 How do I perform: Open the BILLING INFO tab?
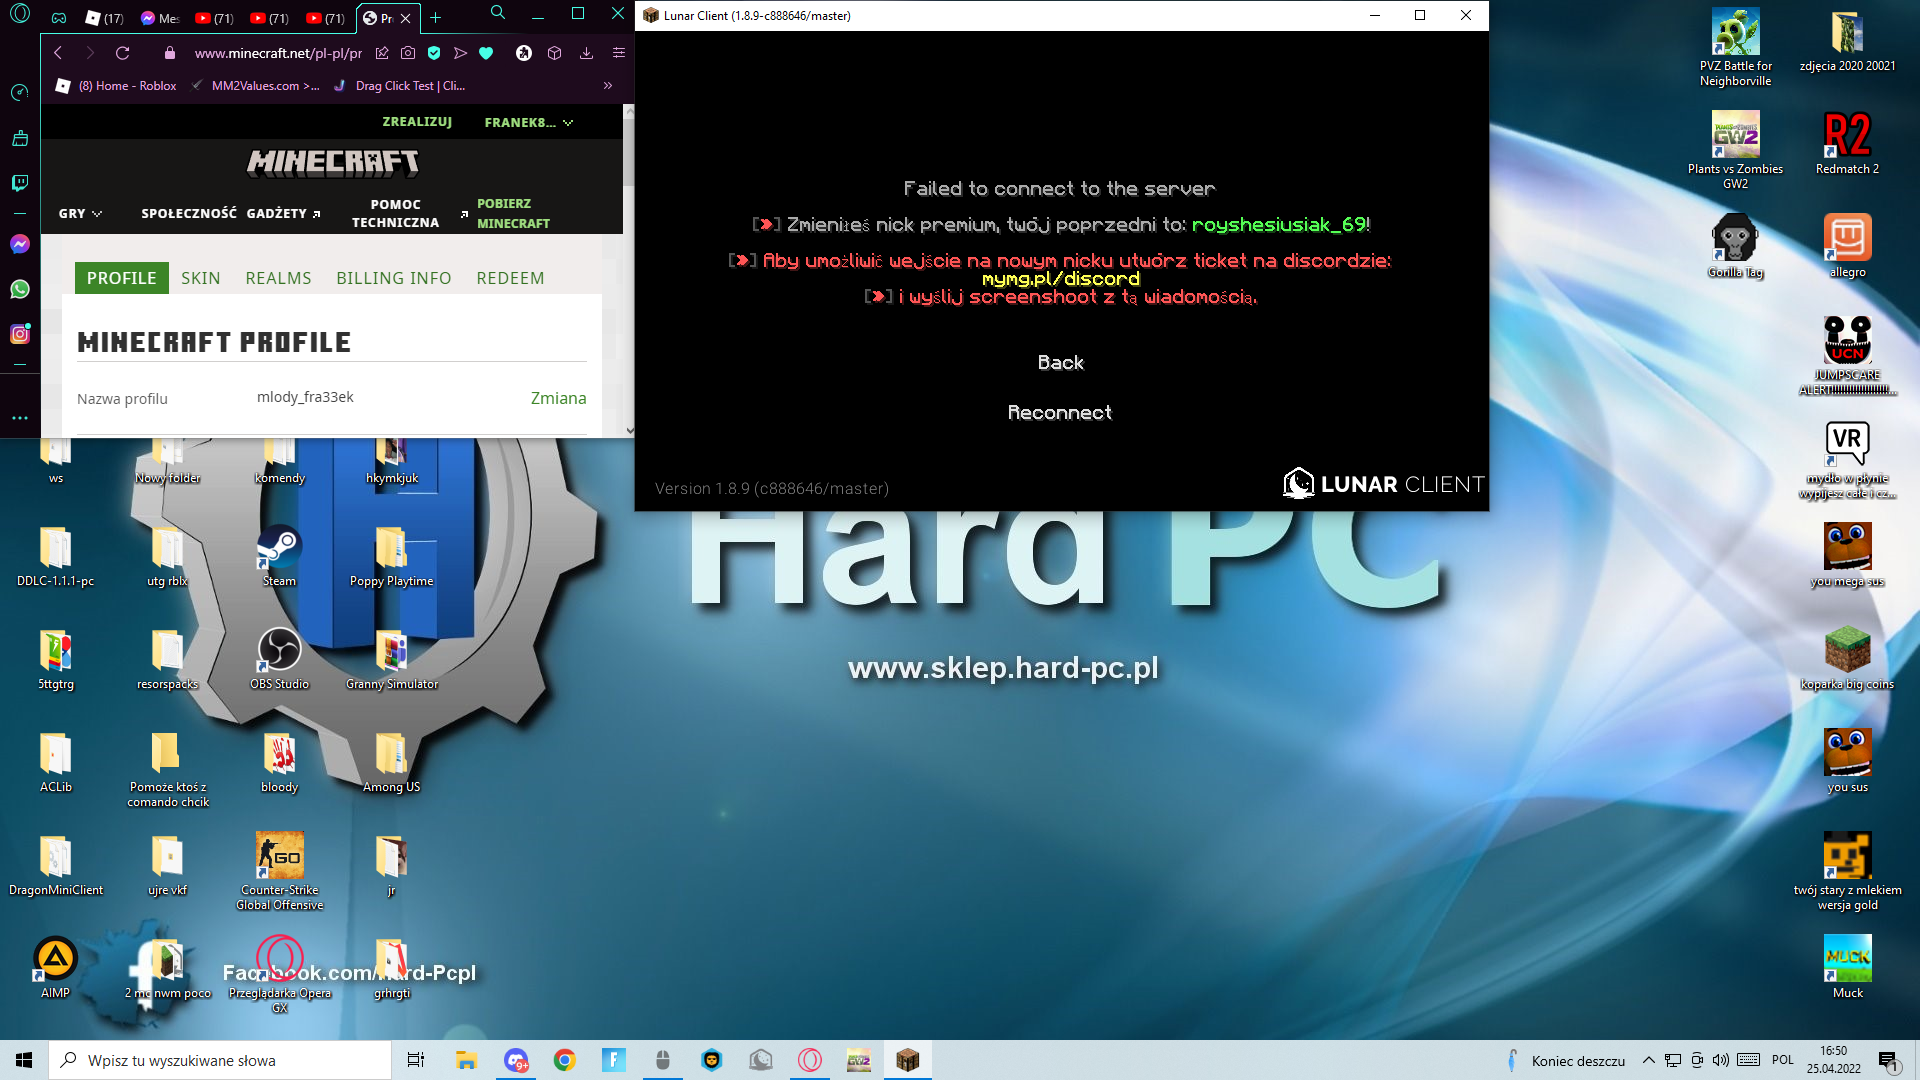393,278
